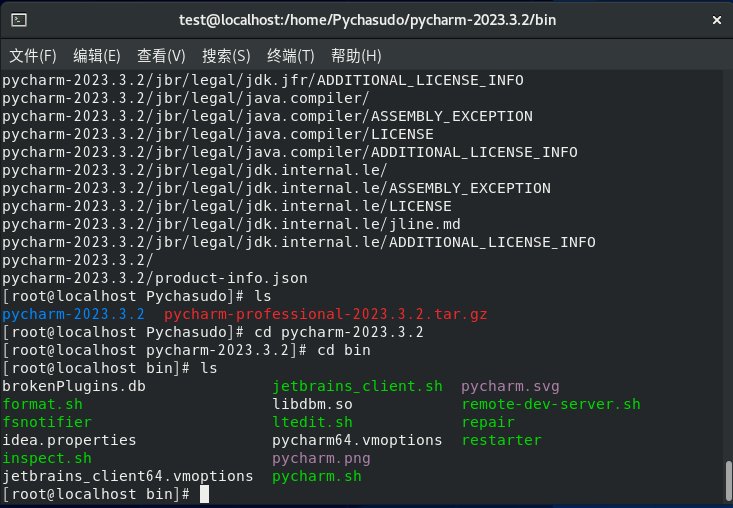Click restarter in the listing
Image resolution: width=733 pixels, height=508 pixels.
coord(501,440)
